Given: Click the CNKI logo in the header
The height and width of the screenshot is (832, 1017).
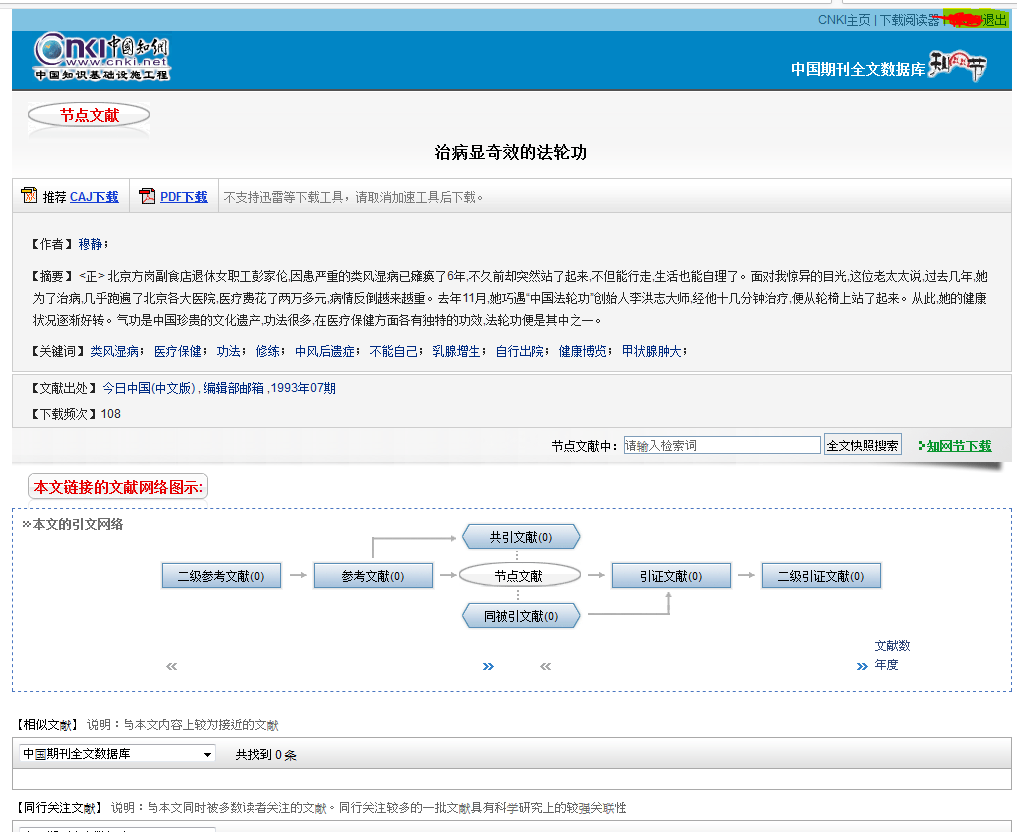Looking at the screenshot, I should point(102,57).
